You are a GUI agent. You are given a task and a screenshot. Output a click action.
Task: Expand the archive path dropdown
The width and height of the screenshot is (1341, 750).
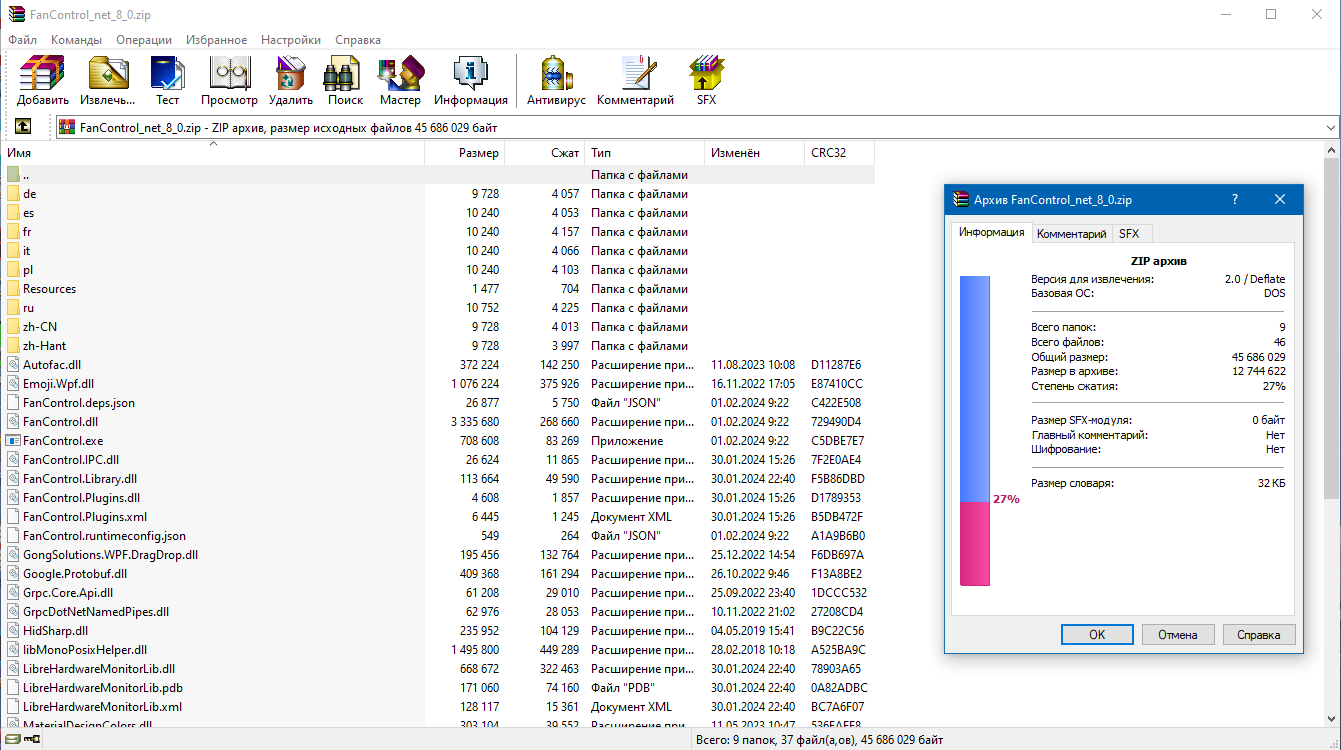[x=1331, y=128]
